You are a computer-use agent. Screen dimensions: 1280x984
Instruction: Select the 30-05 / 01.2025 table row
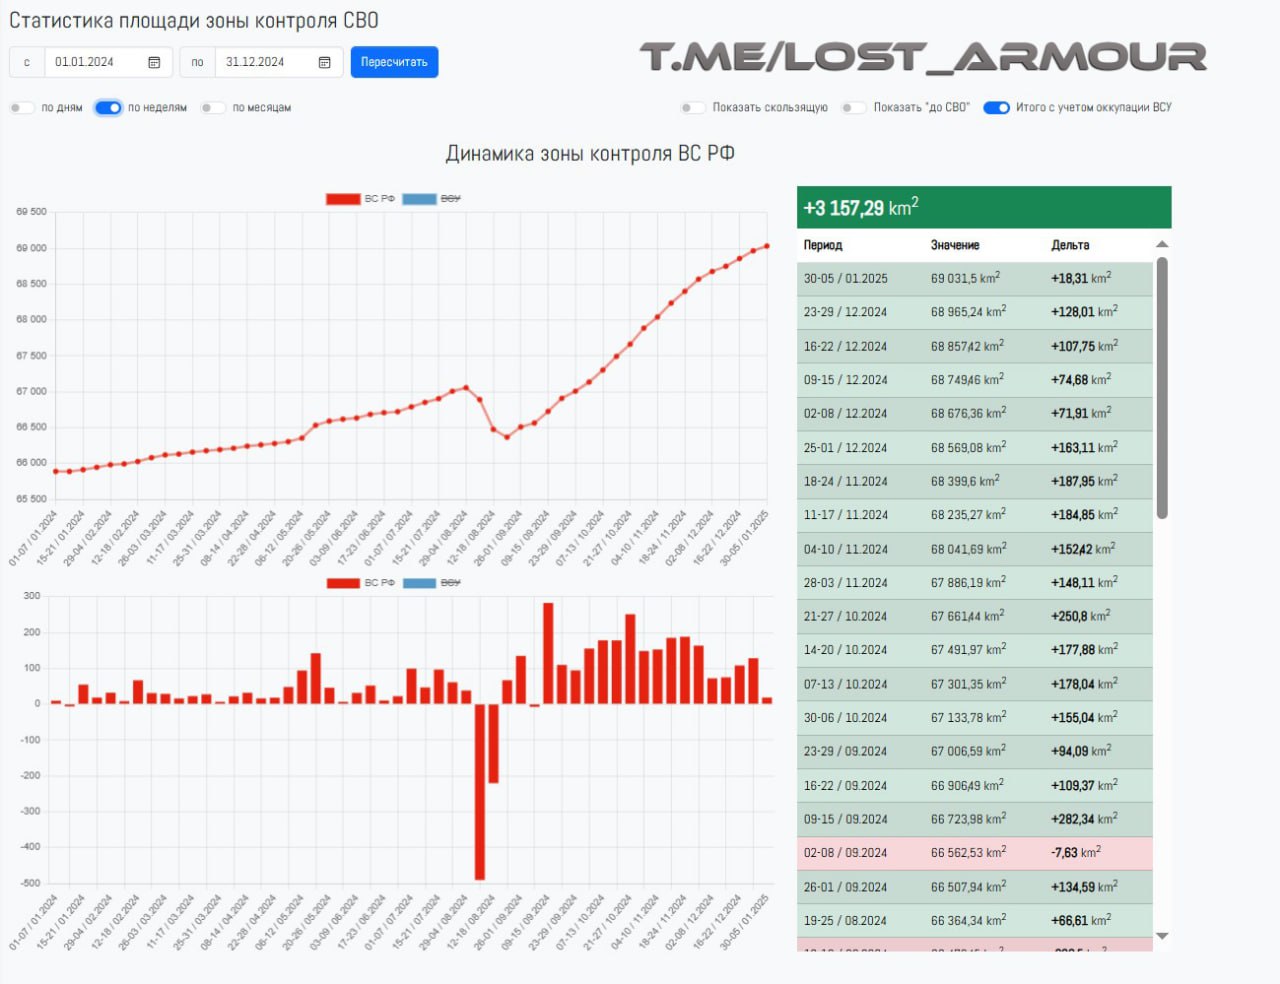(x=975, y=279)
